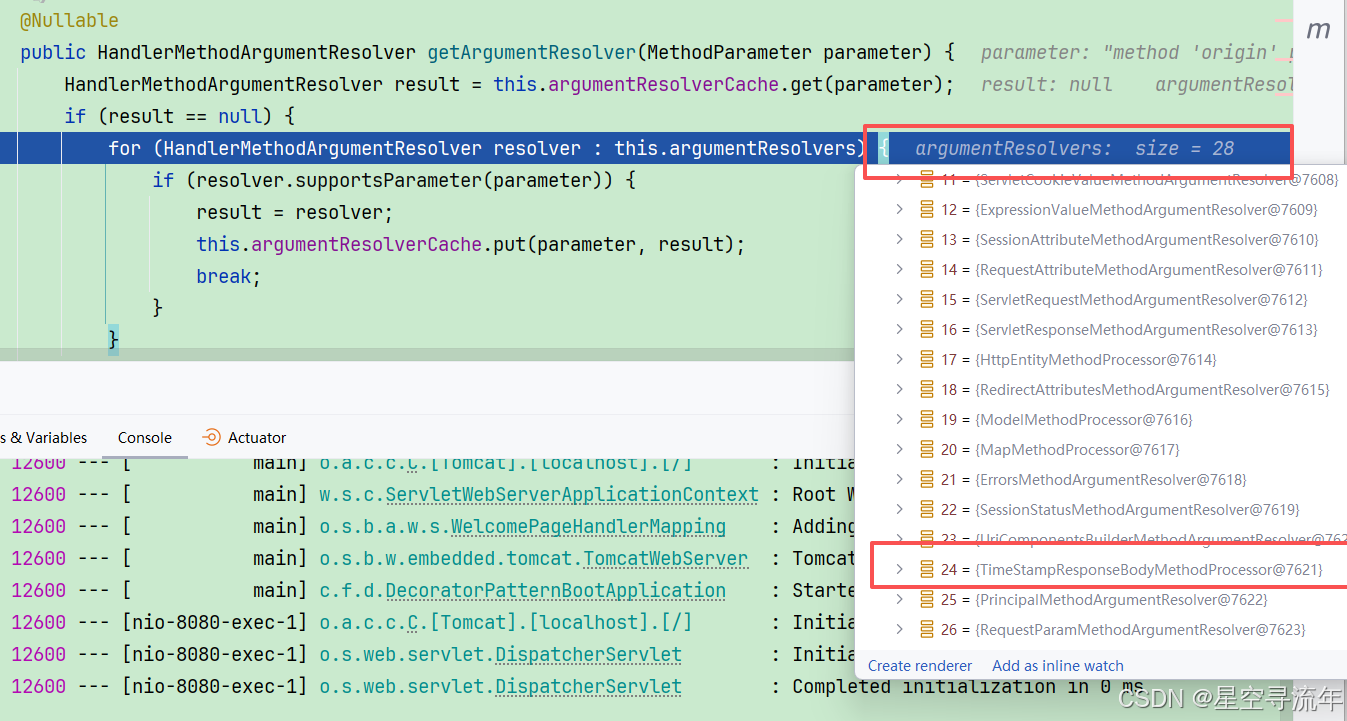Viewport: 1347px width, 721px height.
Task: Open the last DispatcherServlet console link
Action: [588, 686]
